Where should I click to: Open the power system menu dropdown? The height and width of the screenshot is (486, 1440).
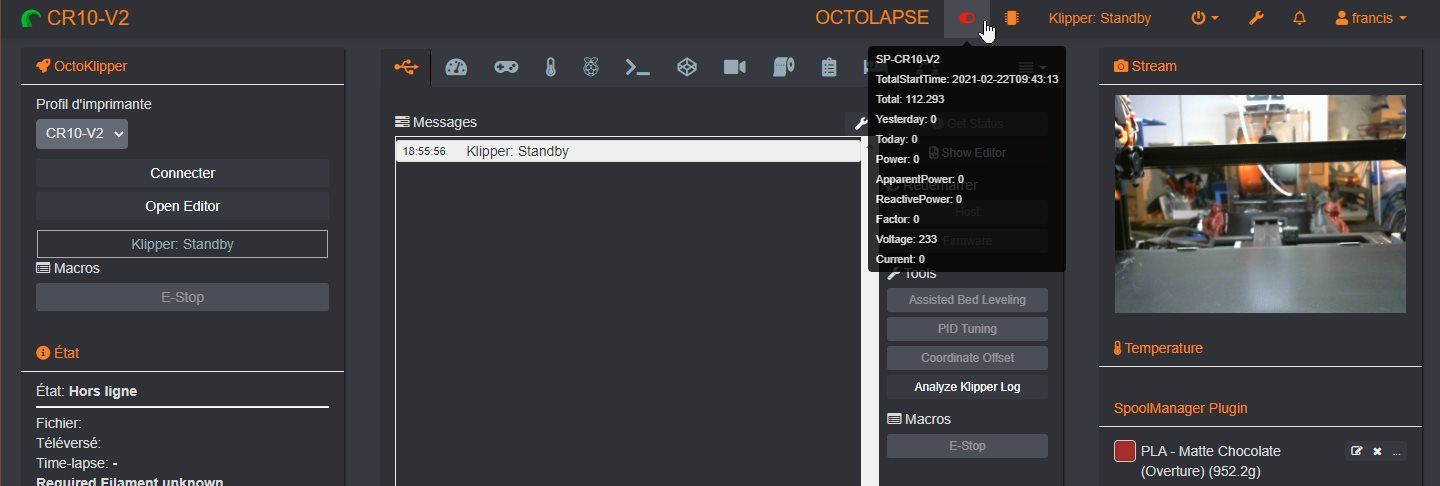pos(1205,18)
